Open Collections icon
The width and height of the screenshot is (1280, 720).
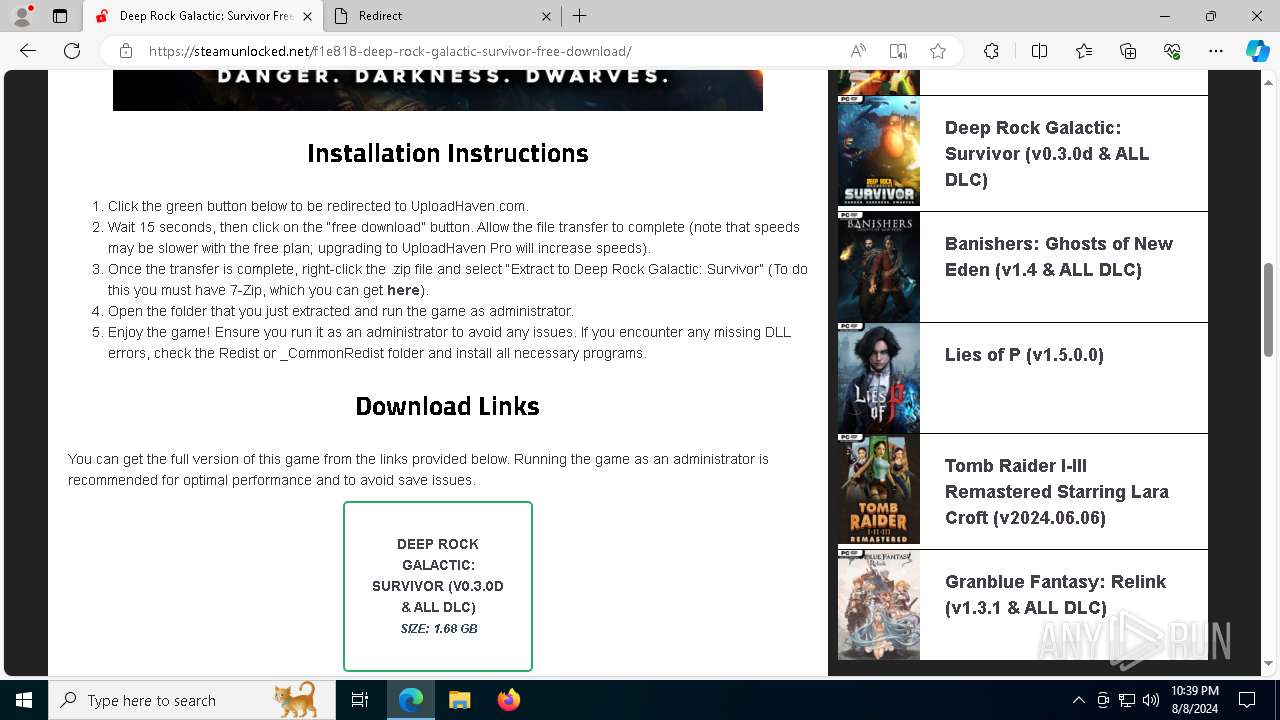[1128, 51]
